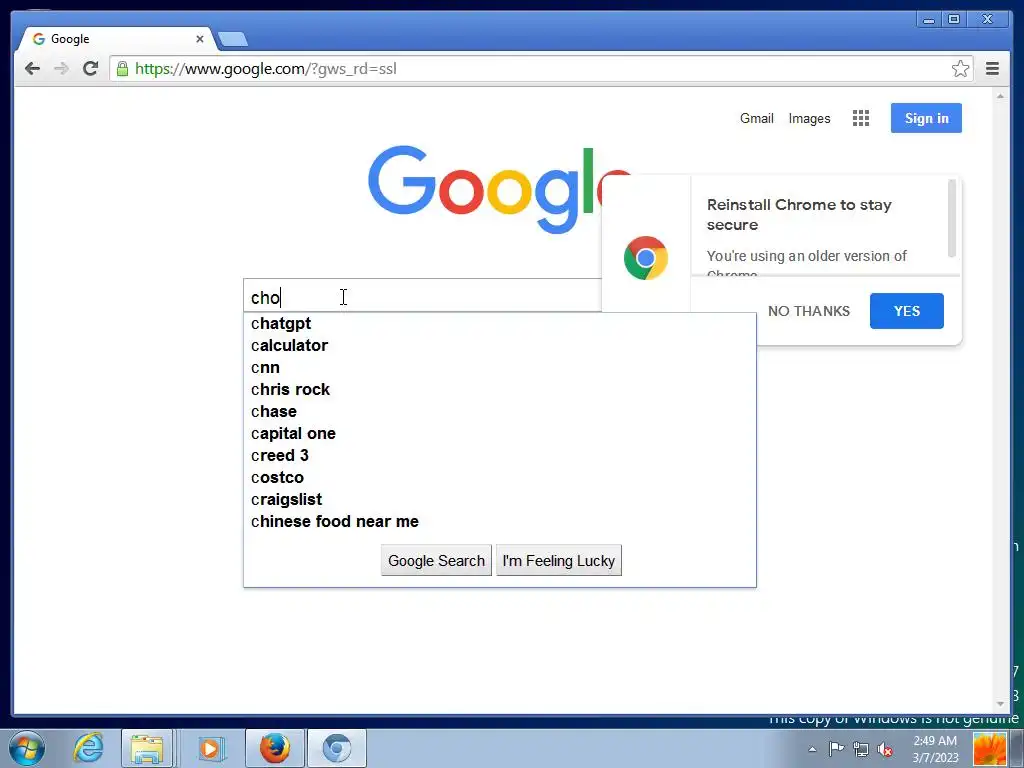Image resolution: width=1024 pixels, height=768 pixels.
Task: Open Gmail link
Action: pos(756,118)
